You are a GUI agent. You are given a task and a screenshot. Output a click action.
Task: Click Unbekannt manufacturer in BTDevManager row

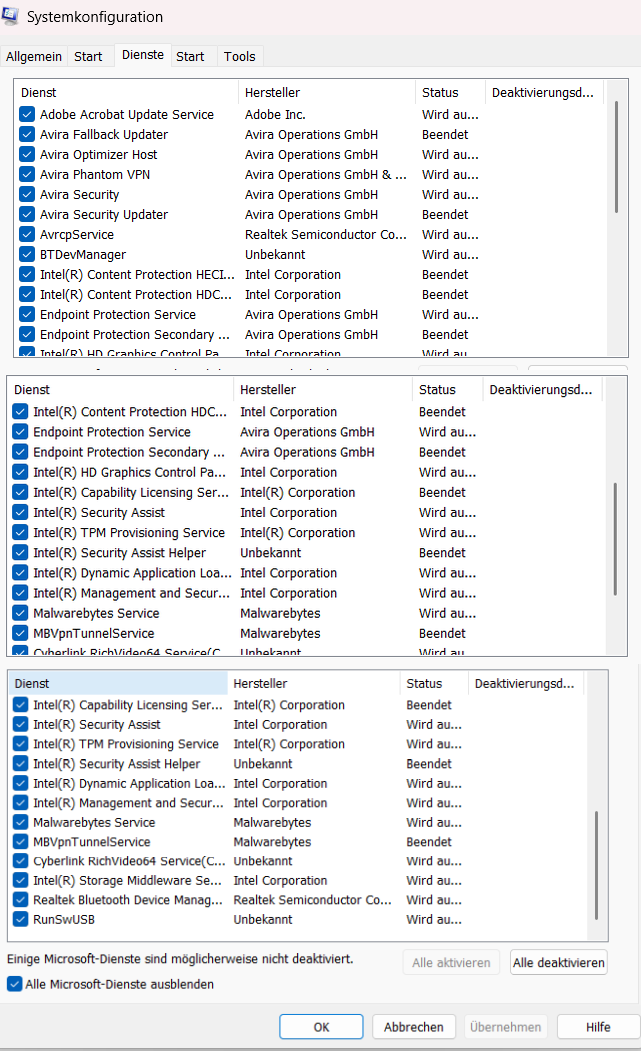click(x=275, y=255)
